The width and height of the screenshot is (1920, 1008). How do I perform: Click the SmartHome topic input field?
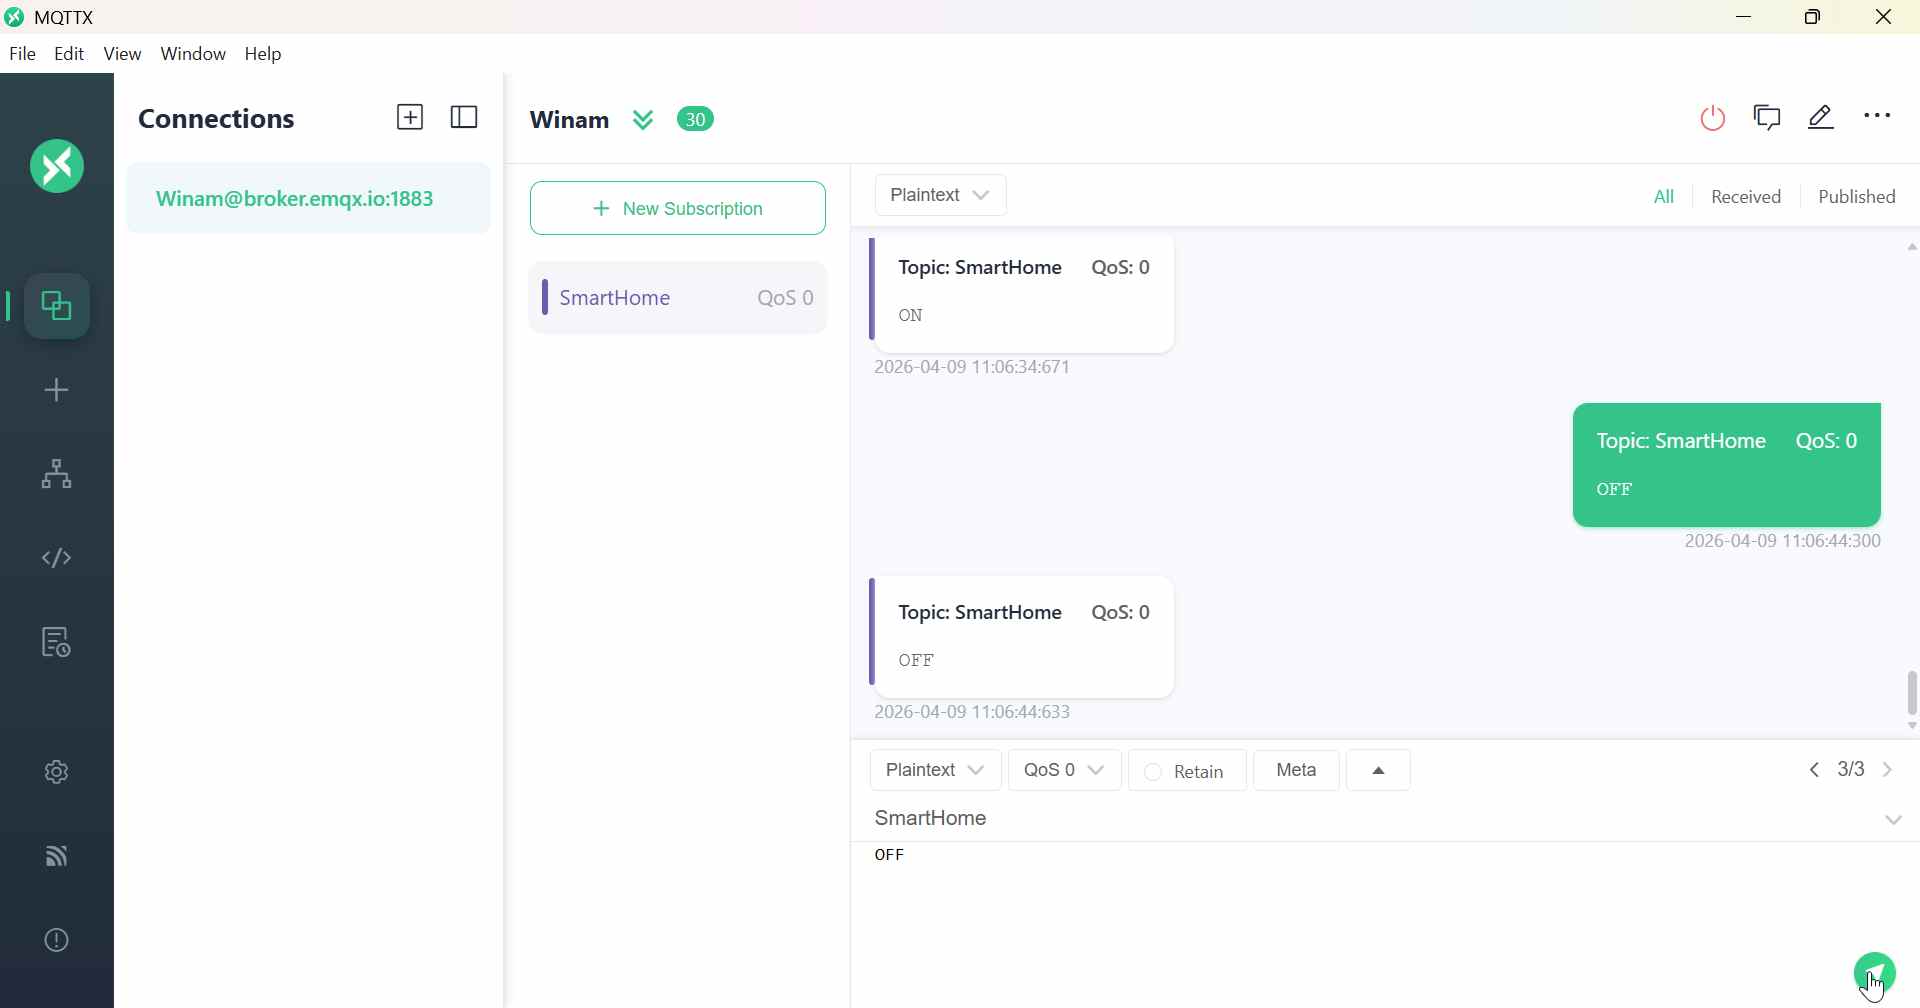(x=1372, y=819)
